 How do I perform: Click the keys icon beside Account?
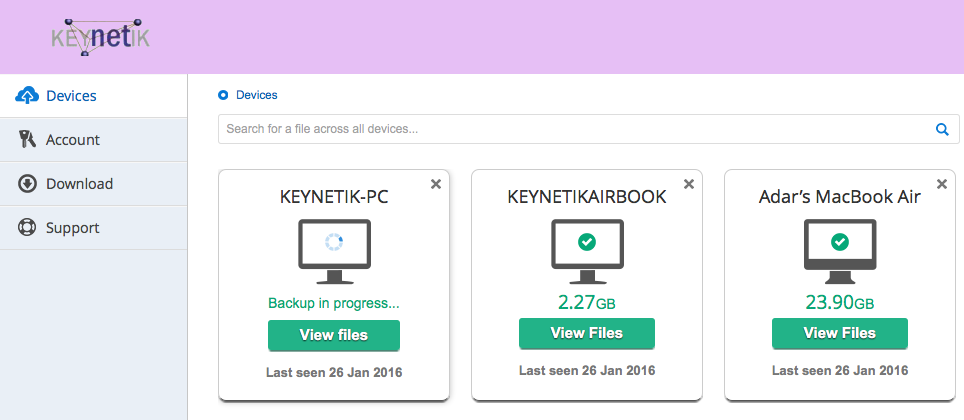coord(28,140)
